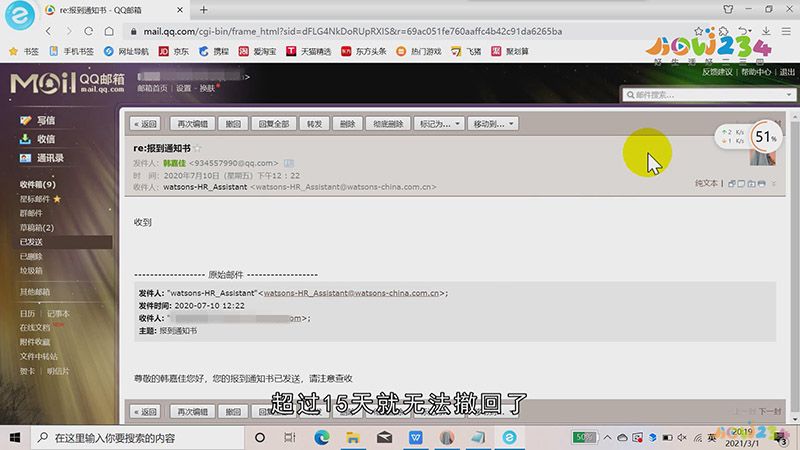Screen dimensions: 800x450
Task: Click the 邮件搜索 search box
Action: [704, 95]
